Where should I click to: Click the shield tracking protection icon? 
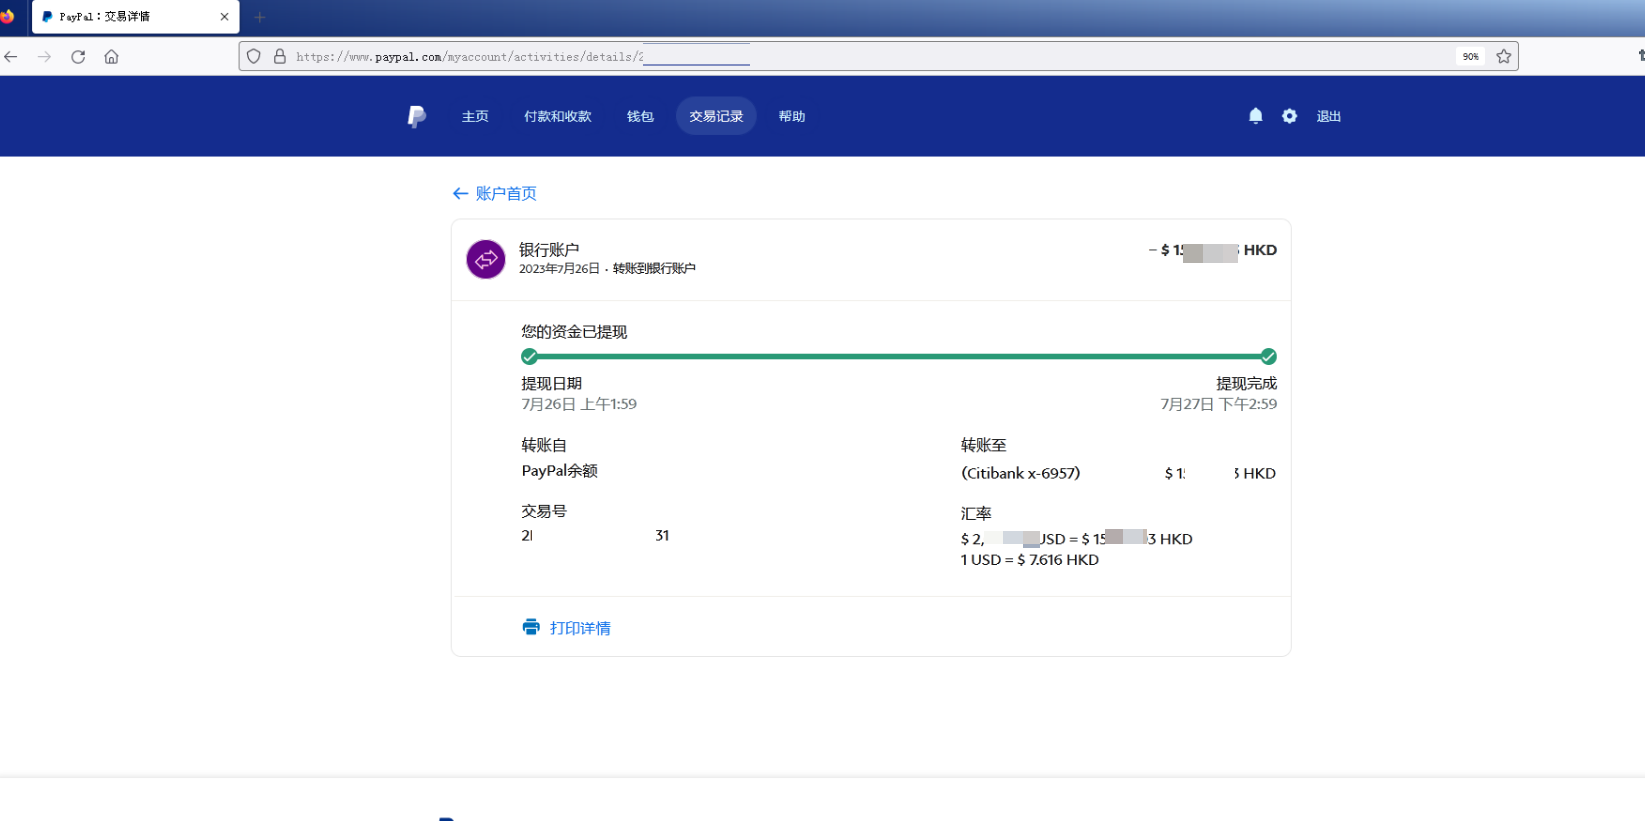[254, 57]
